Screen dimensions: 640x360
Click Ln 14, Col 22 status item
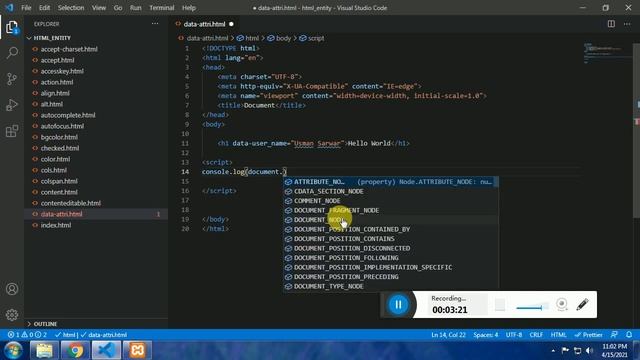[x=448, y=335]
